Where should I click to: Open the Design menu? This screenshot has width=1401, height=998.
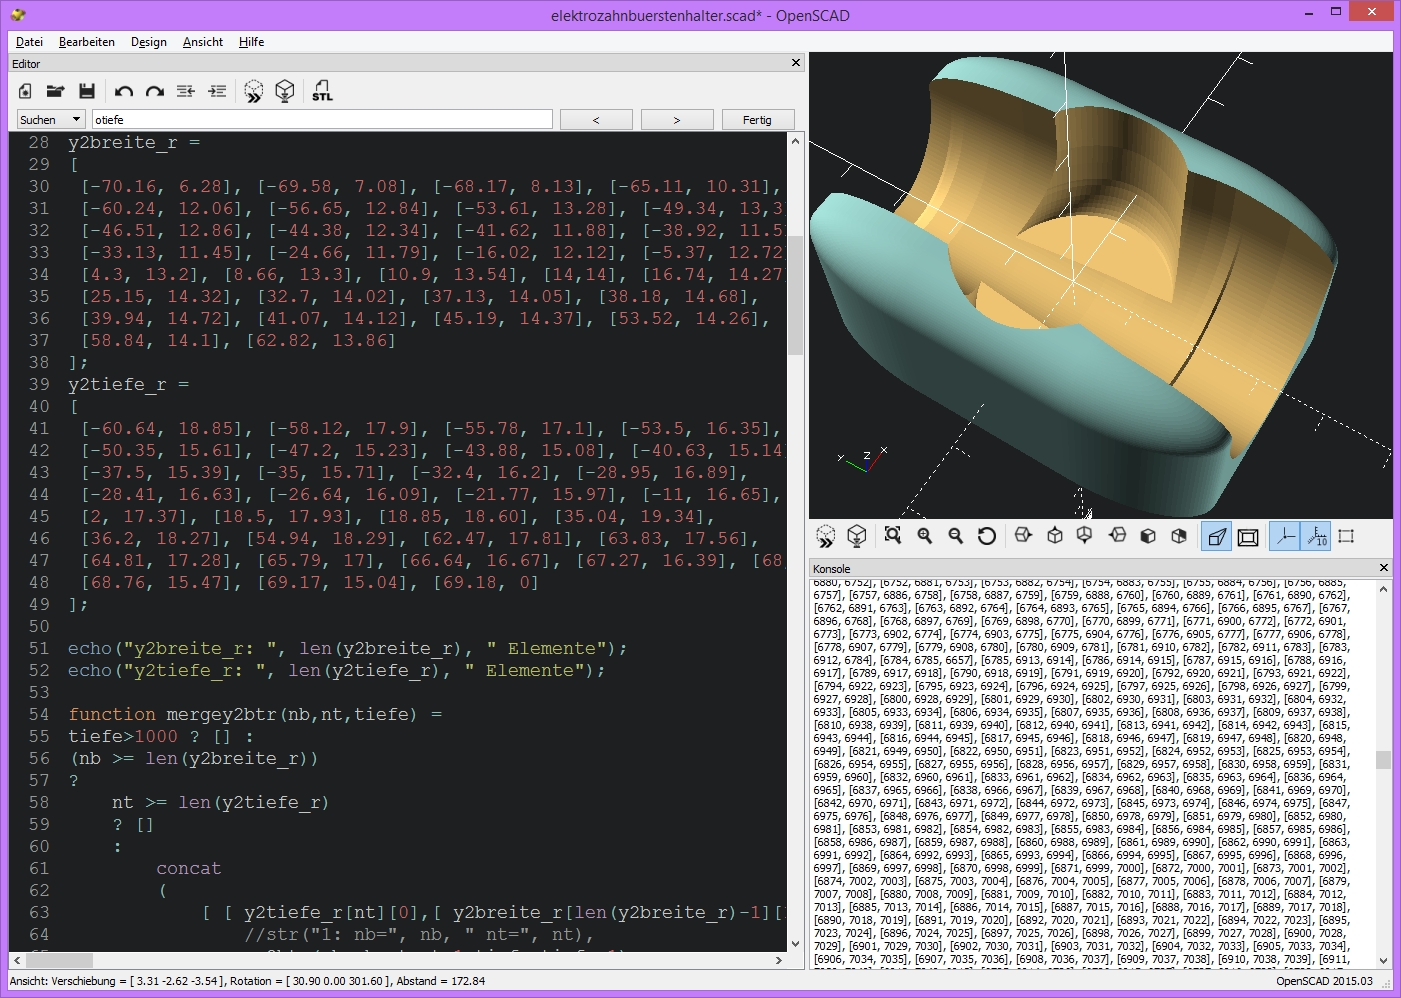point(149,42)
